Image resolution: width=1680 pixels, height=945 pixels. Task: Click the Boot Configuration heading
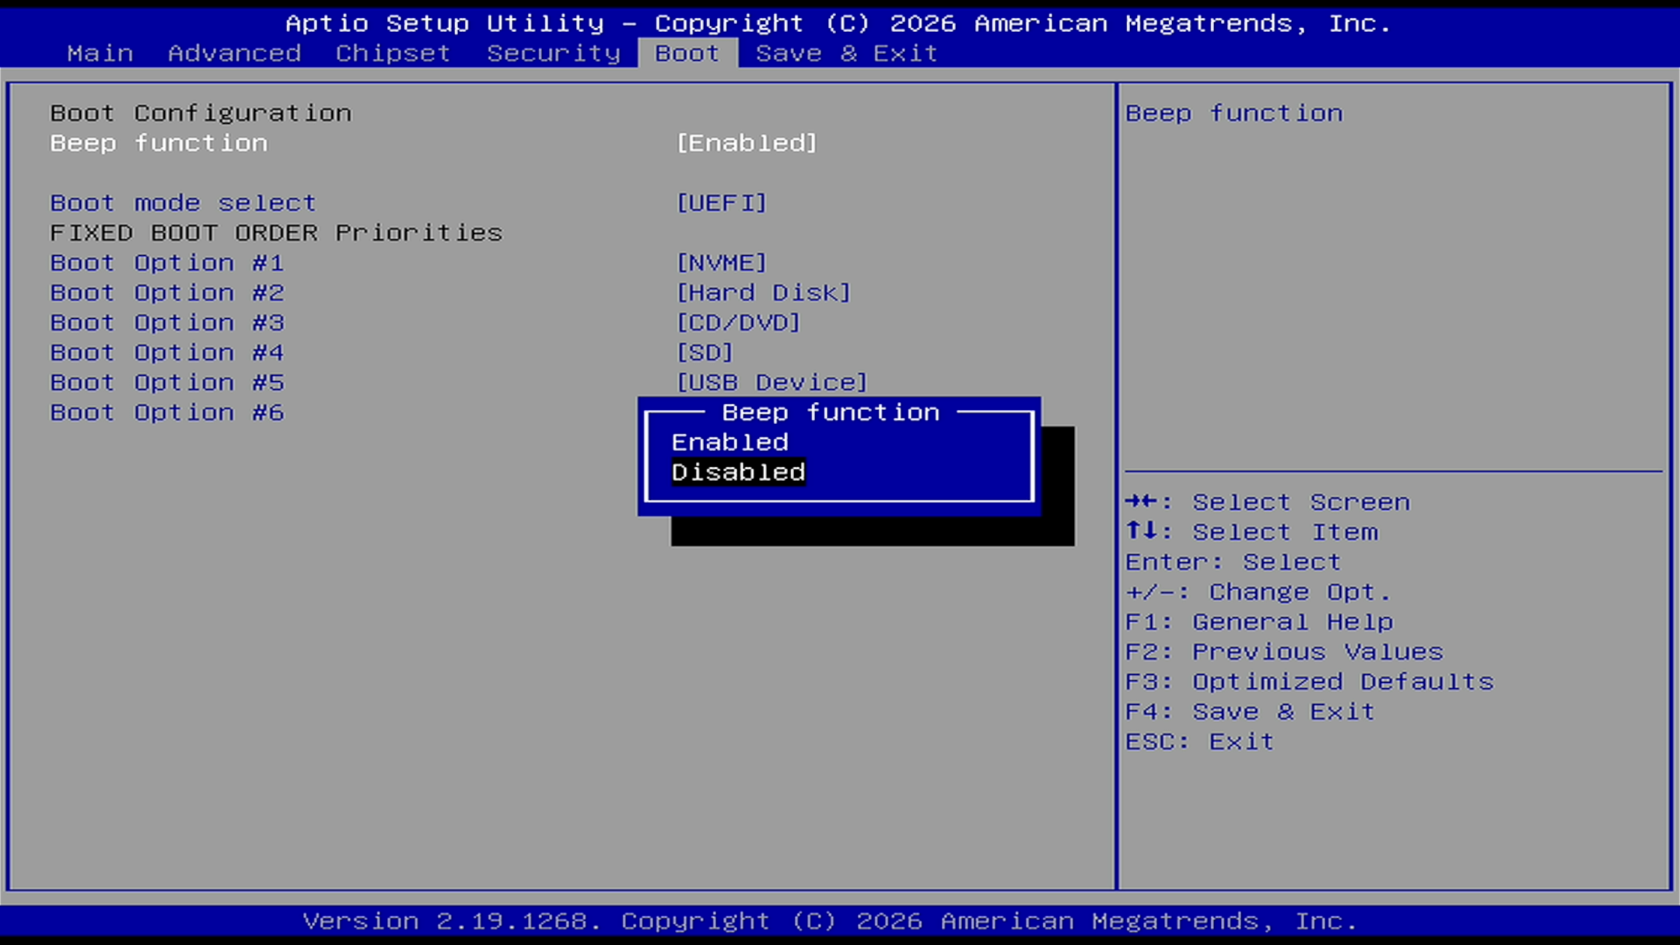pyautogui.click(x=201, y=113)
